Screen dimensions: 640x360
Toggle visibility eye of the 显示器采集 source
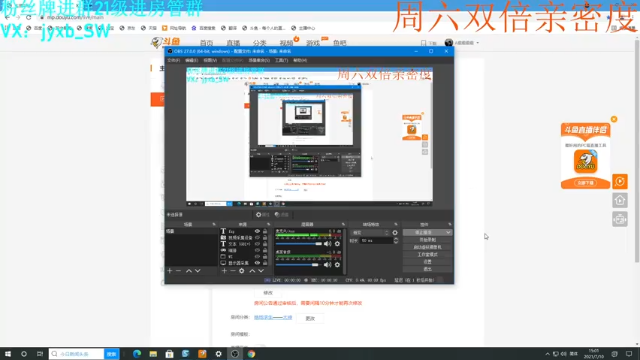(257, 263)
